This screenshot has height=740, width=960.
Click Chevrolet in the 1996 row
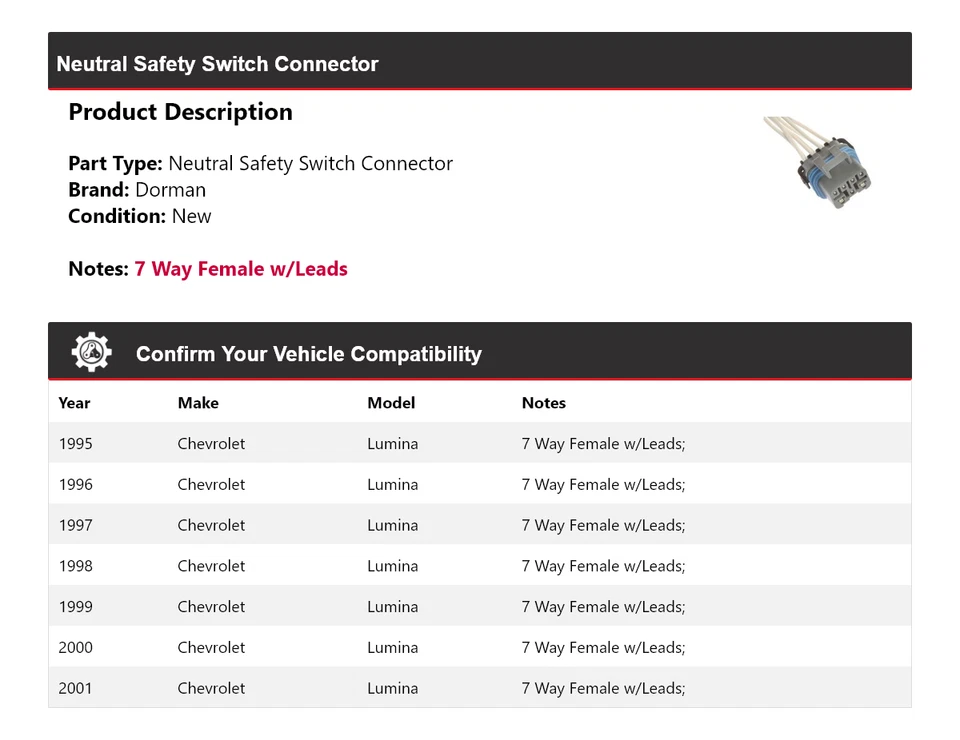tap(211, 485)
